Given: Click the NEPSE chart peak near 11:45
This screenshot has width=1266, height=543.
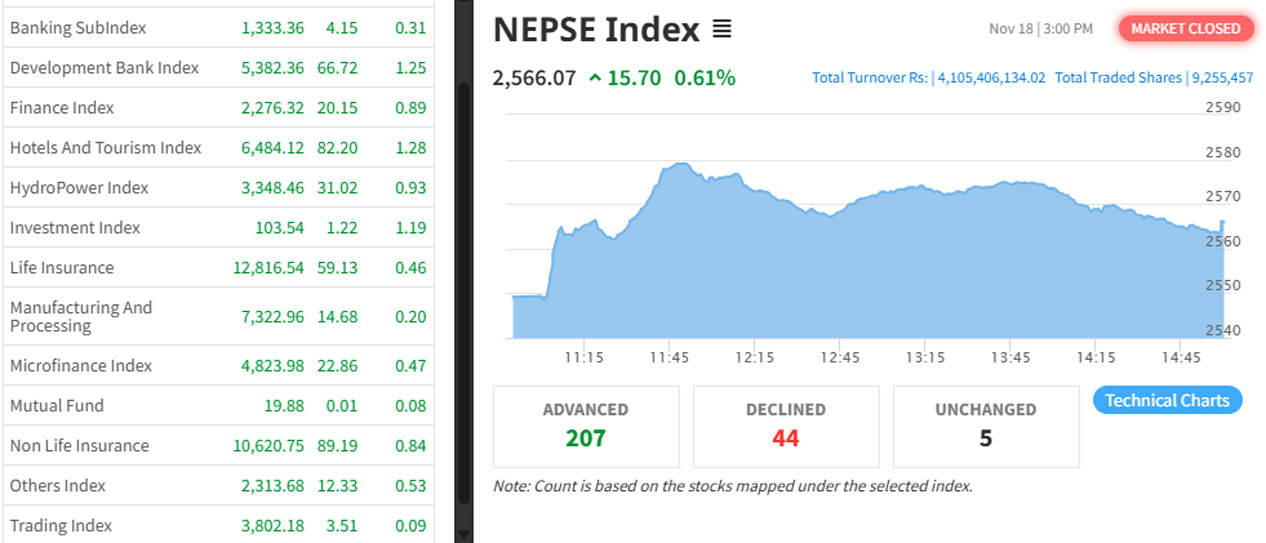Looking at the screenshot, I should [680, 164].
